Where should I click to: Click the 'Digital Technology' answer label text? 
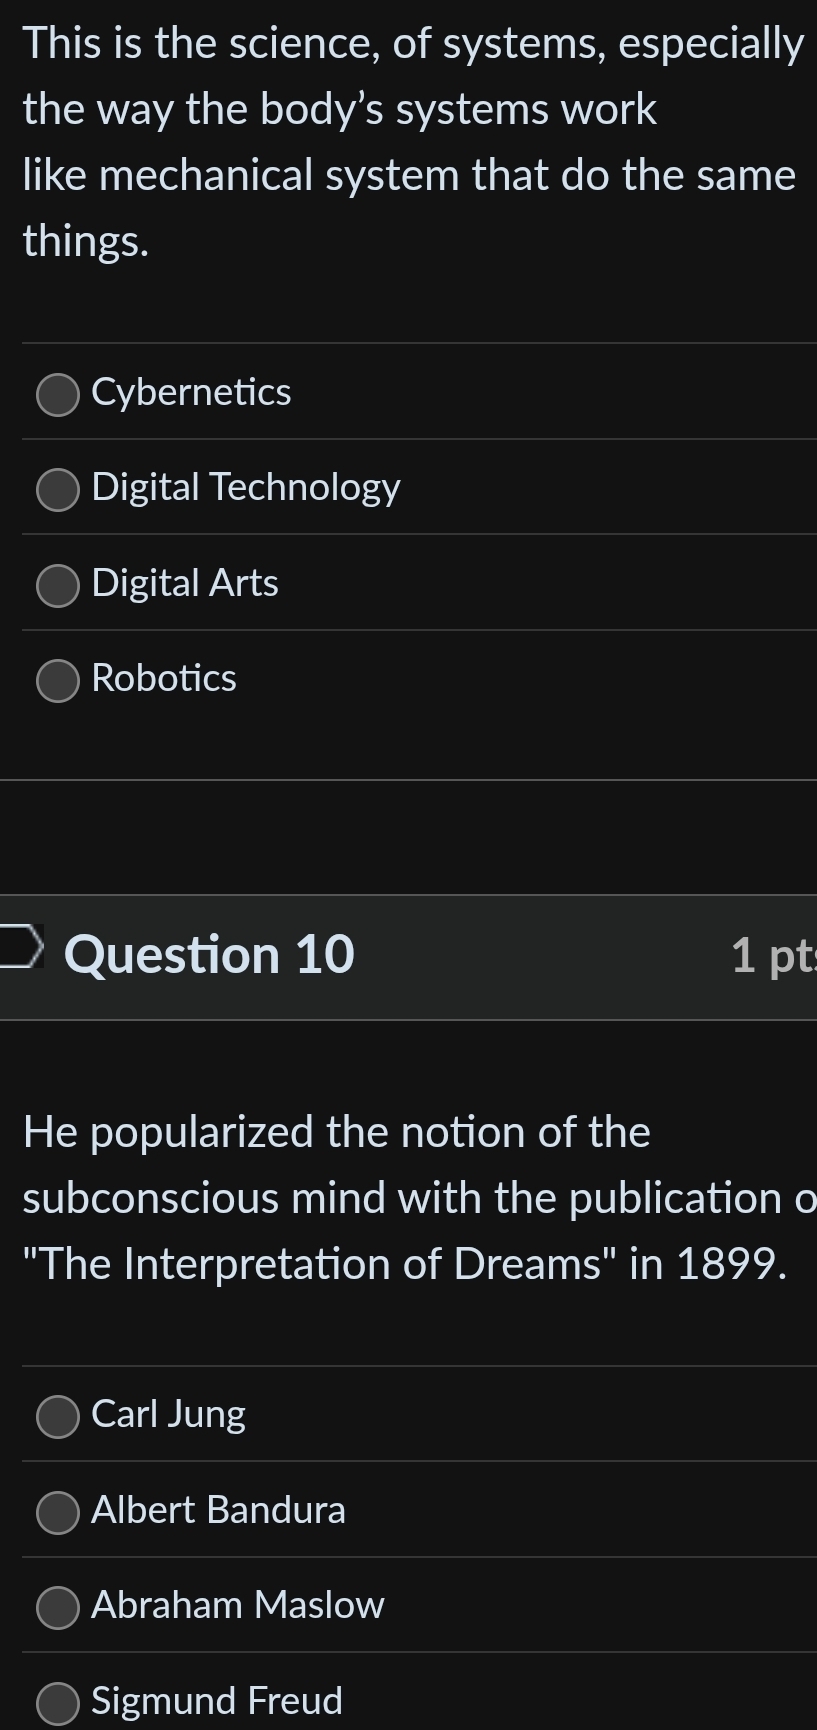pos(246,487)
